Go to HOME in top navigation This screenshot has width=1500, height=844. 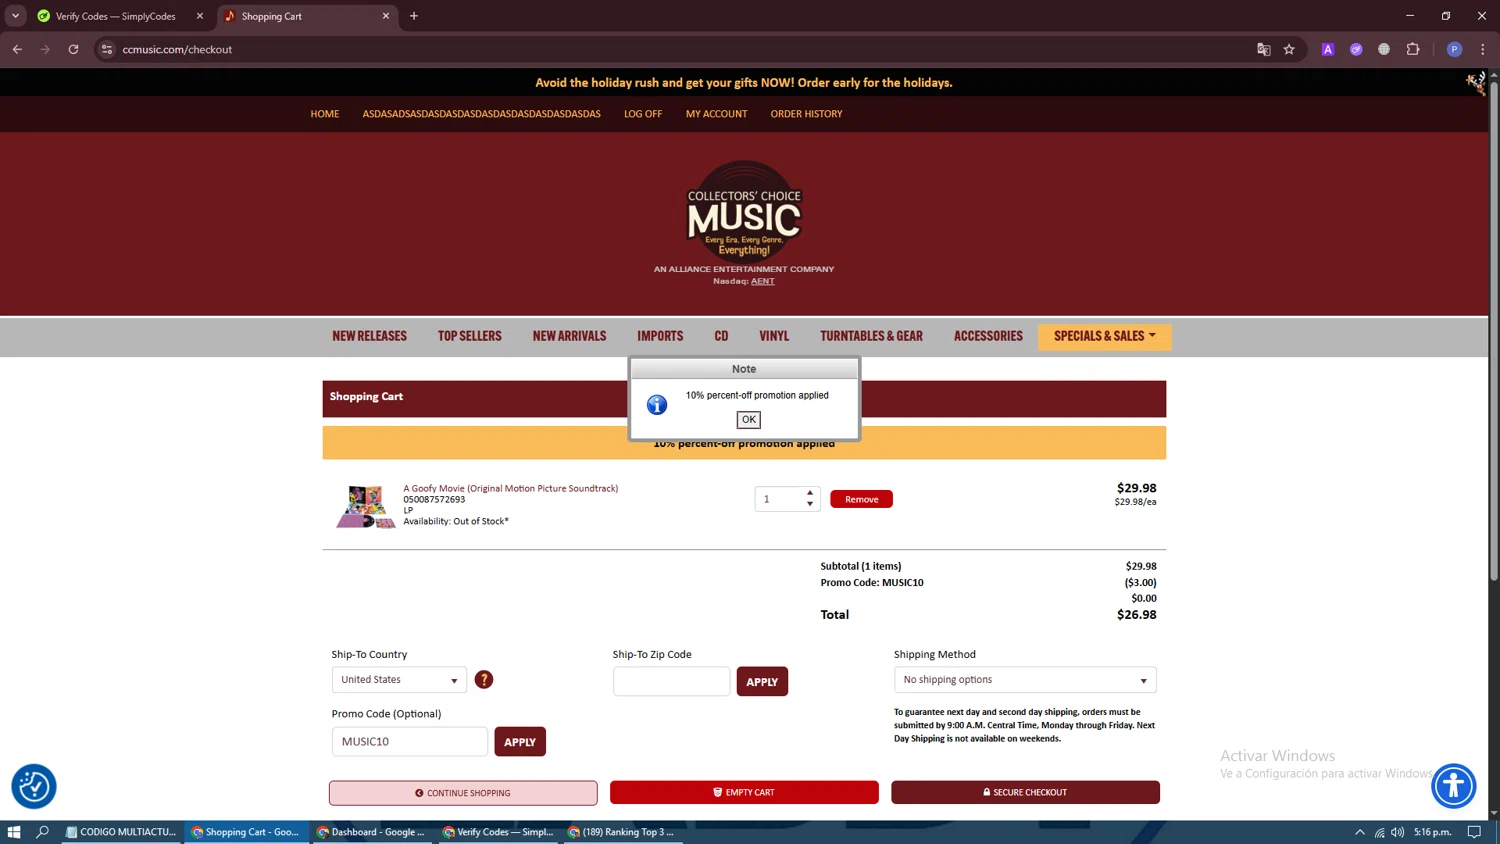[x=325, y=114]
